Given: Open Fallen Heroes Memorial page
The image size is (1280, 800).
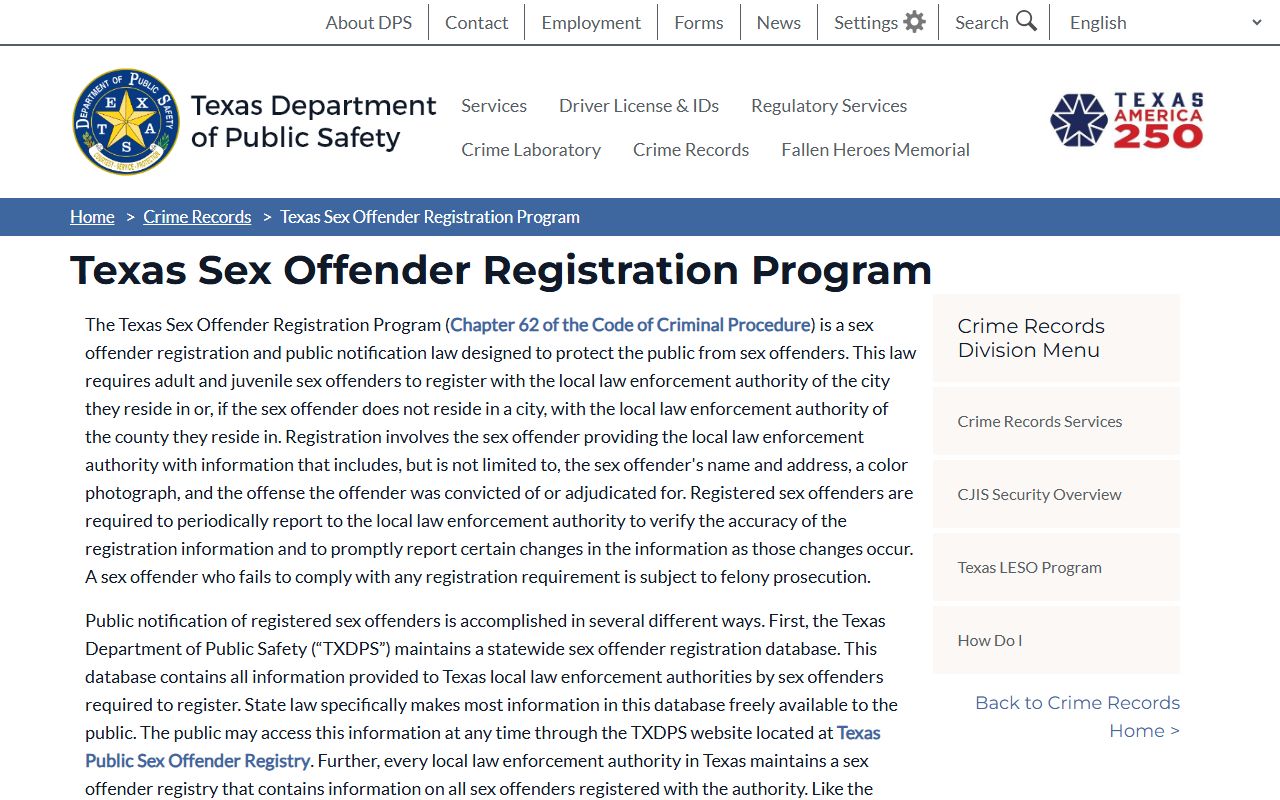Looking at the screenshot, I should tap(875, 149).
